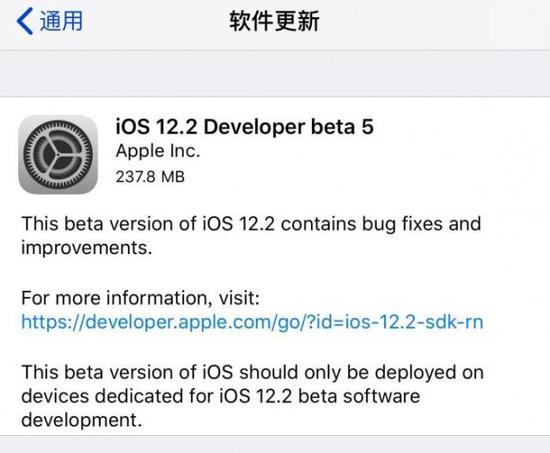Tap the gray area below the update card

click(x=275, y=445)
